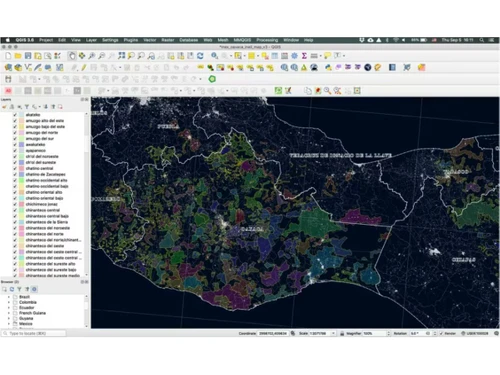Toggle the ch'ol del noroeste checkbox
Viewport: 500px width, 375px height.
tap(15, 156)
